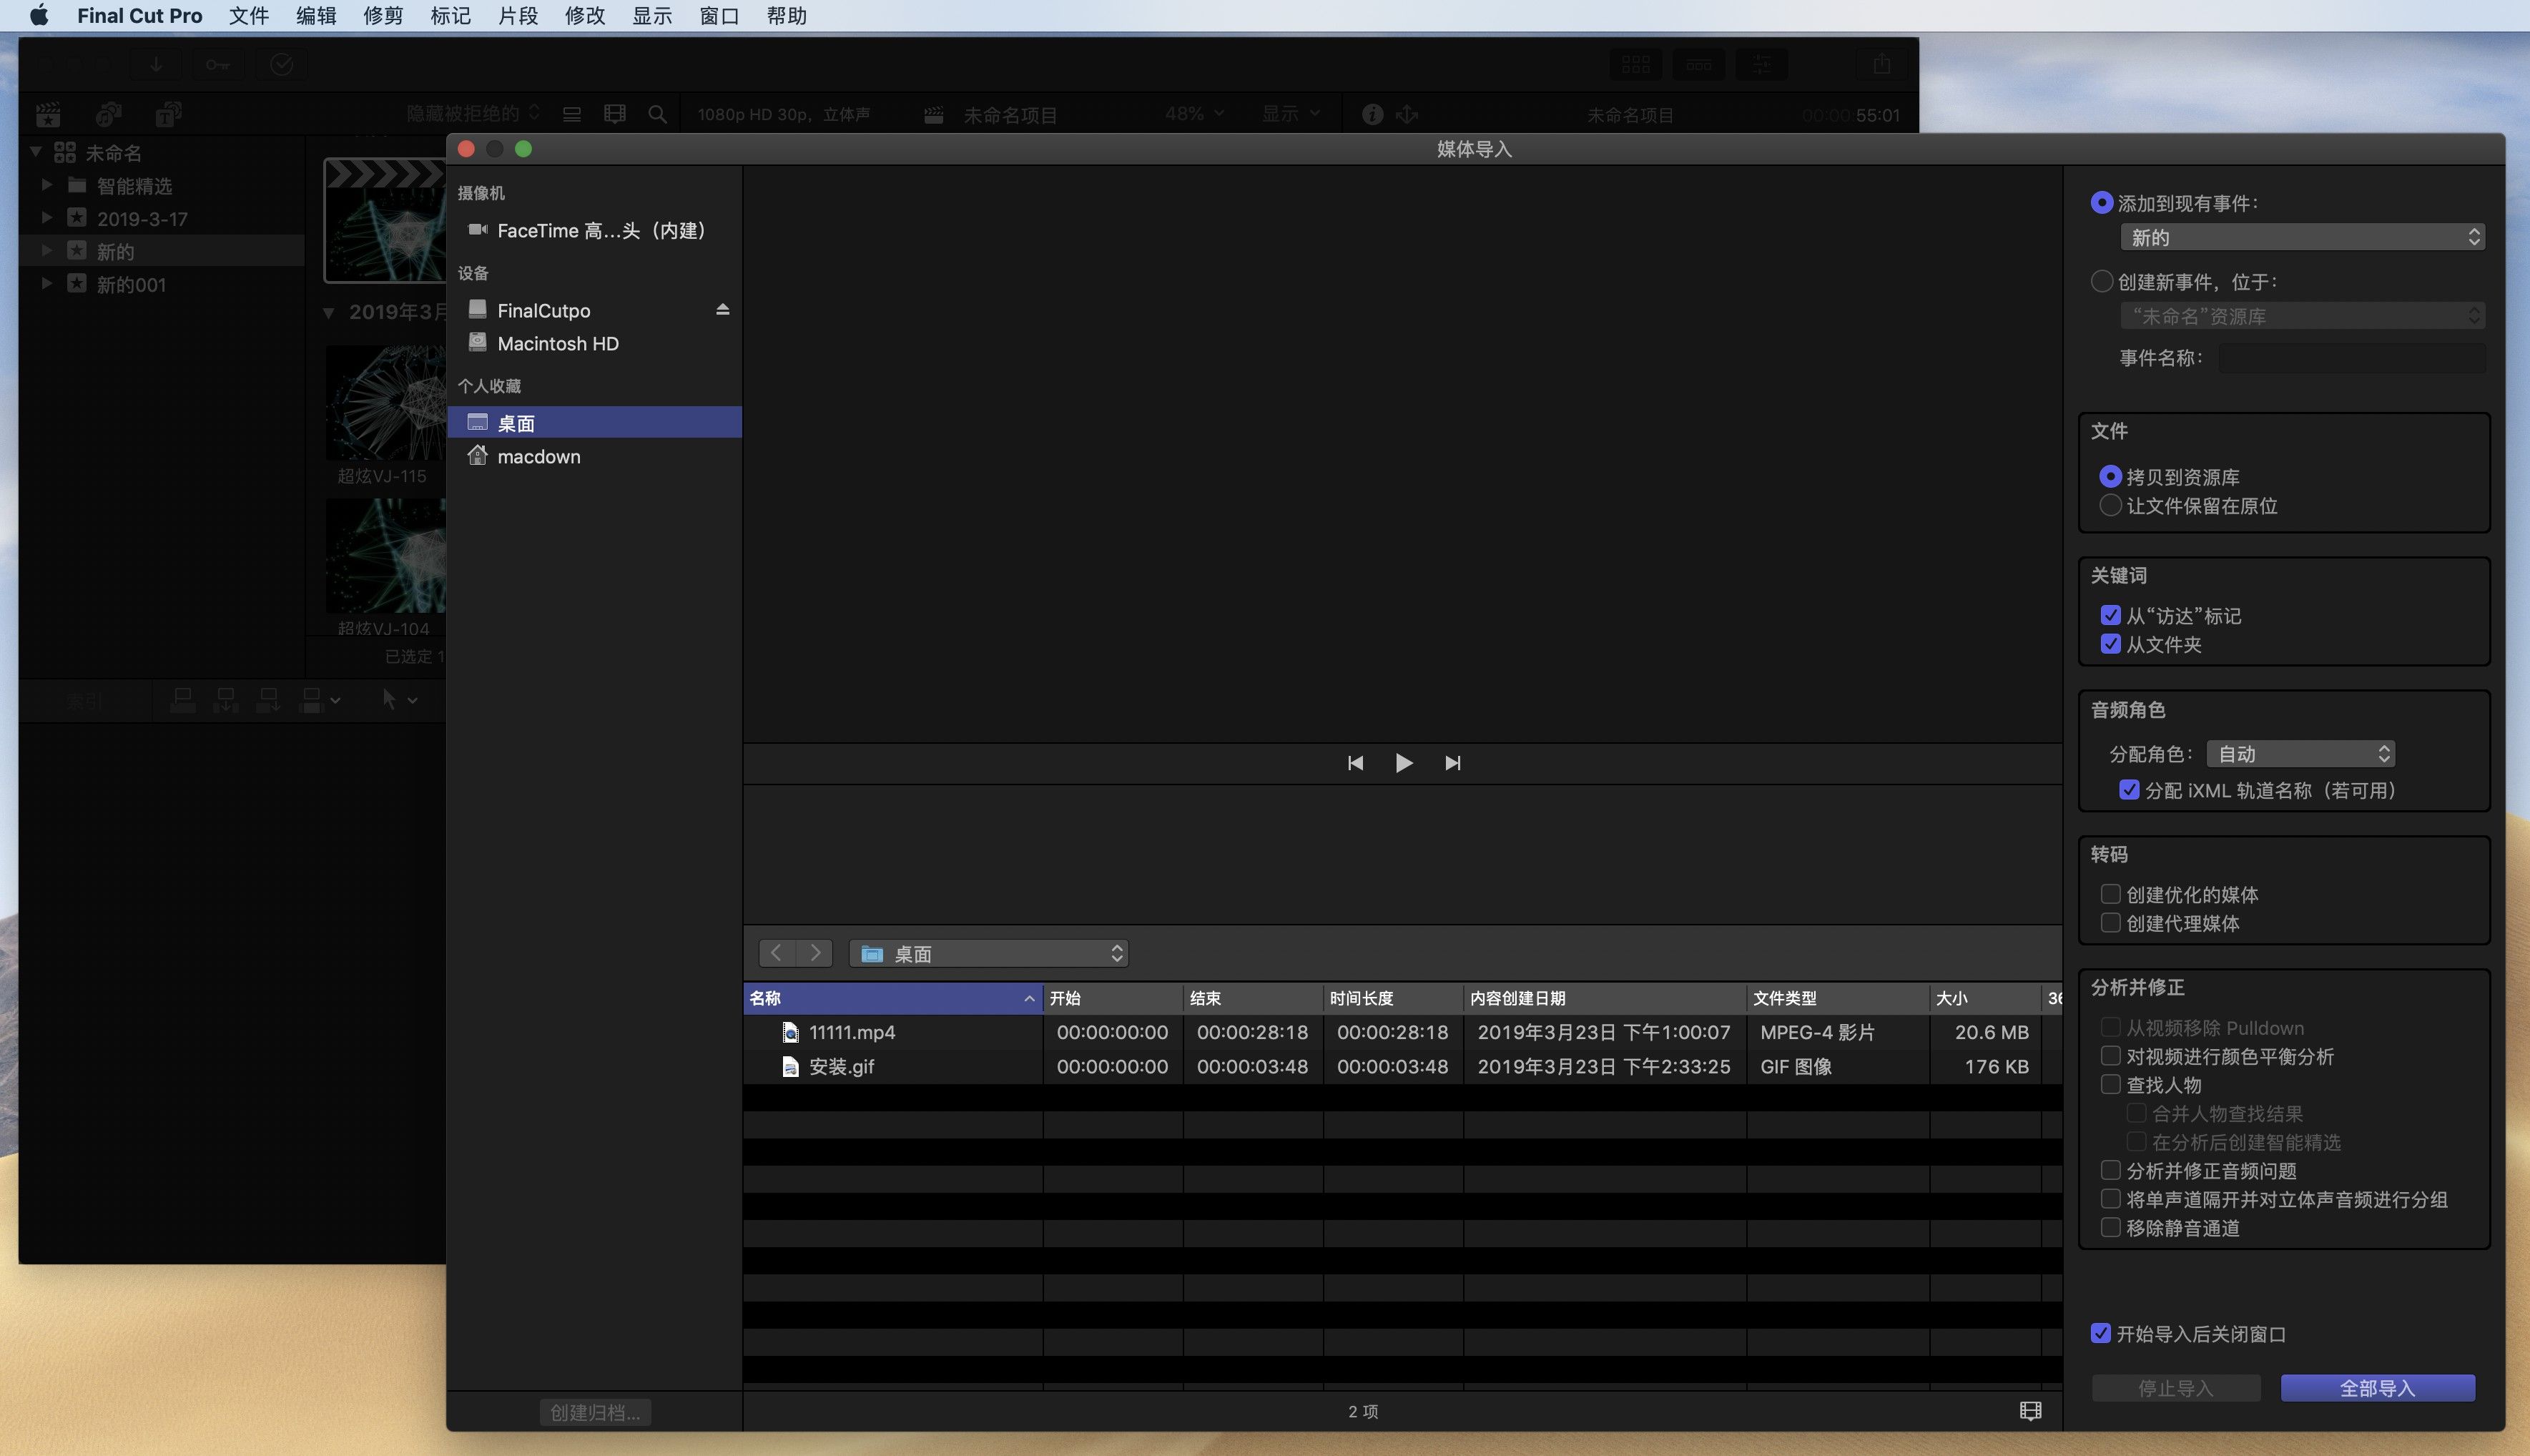Go to next clip in import viewer
This screenshot has height=1456, width=2530.
[x=1453, y=763]
